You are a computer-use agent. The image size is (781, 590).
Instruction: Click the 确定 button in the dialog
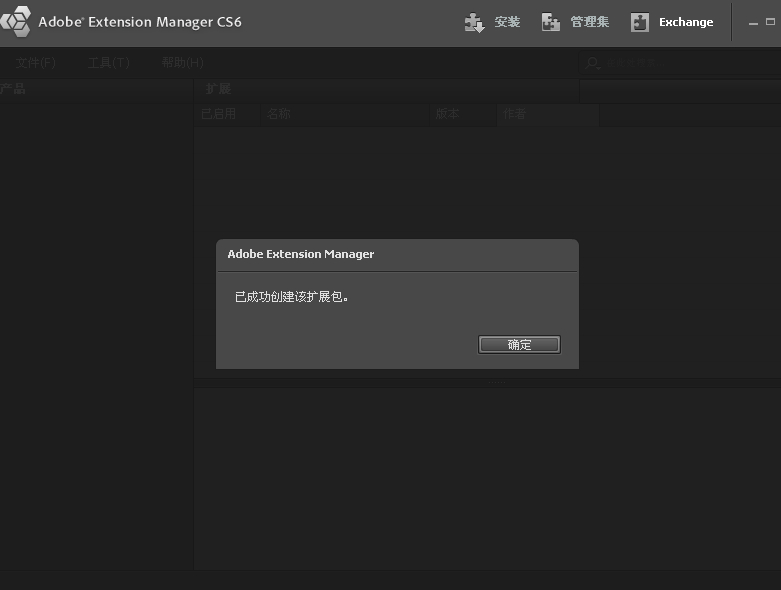pos(519,345)
